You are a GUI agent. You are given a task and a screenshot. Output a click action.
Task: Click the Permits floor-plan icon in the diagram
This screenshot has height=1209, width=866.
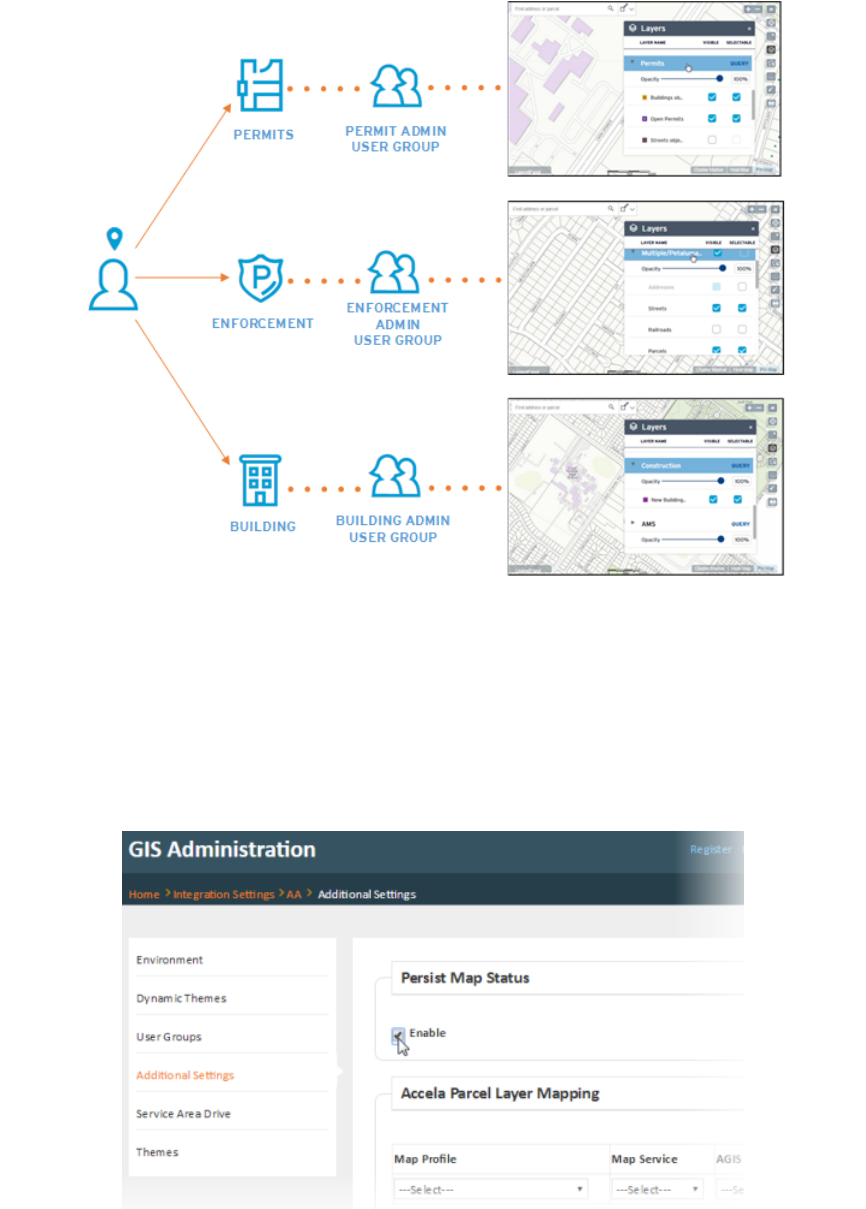[260, 86]
